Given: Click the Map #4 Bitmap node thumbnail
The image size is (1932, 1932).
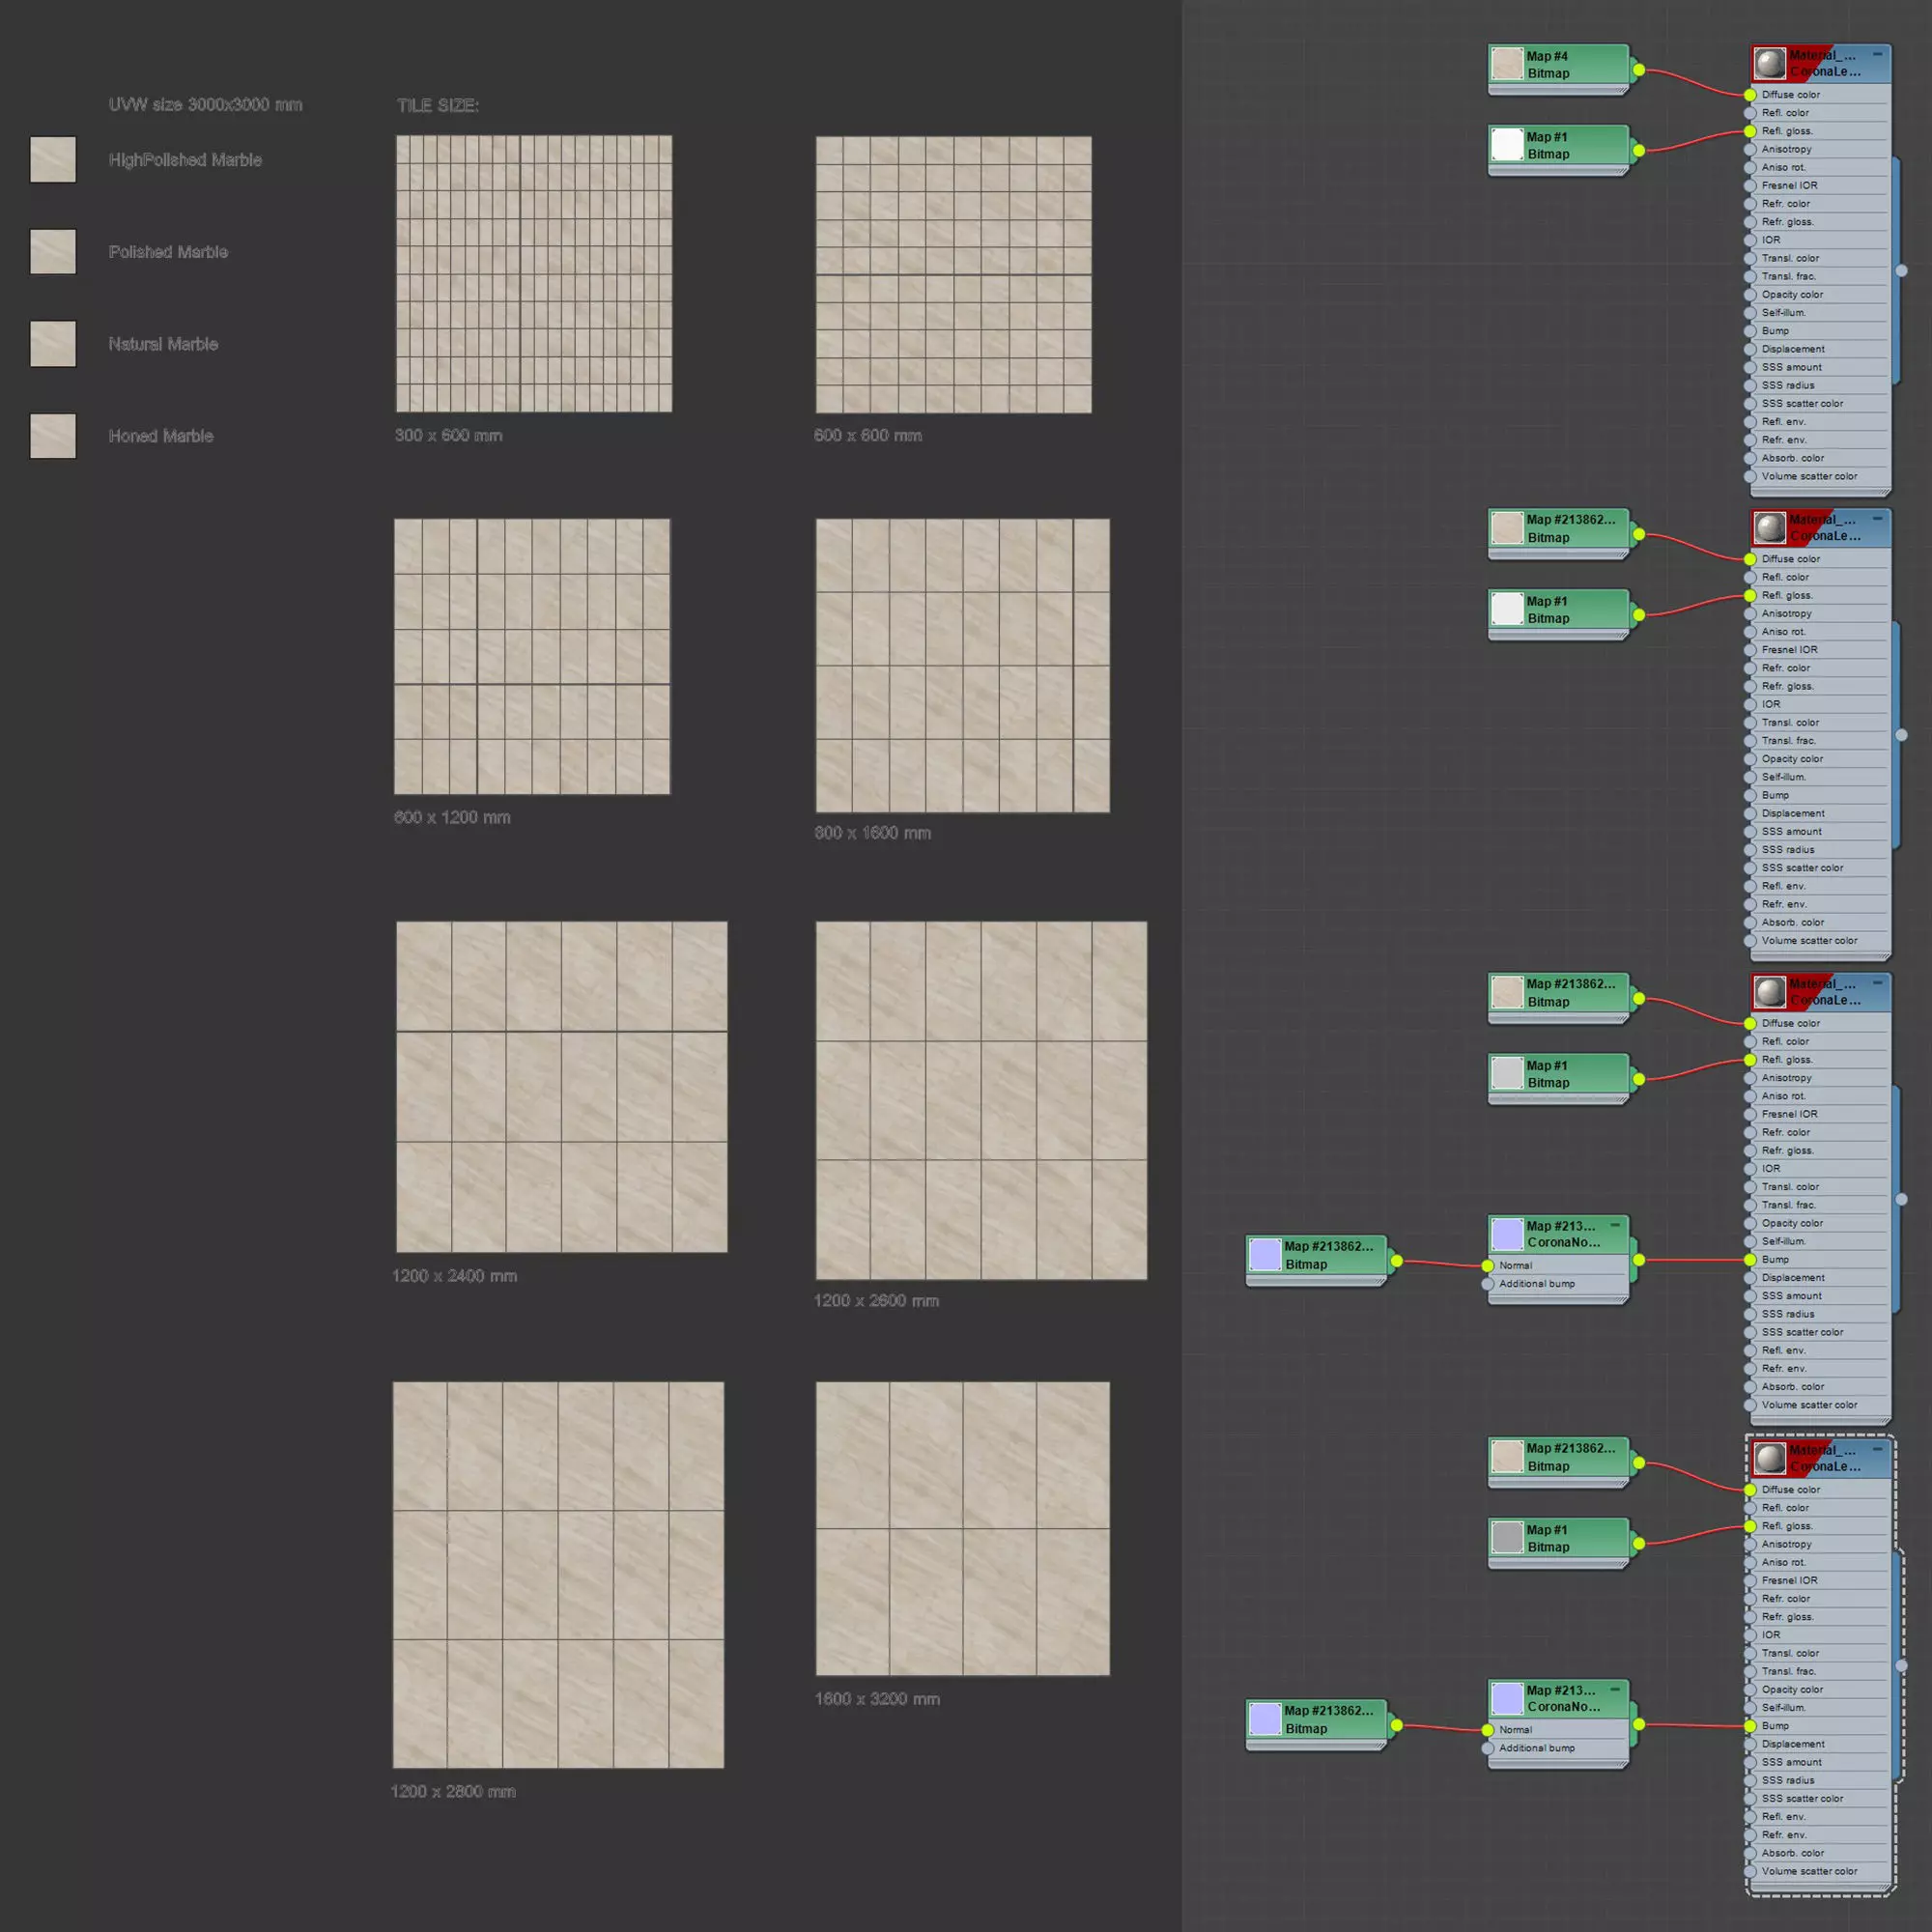Looking at the screenshot, I should (1506, 64).
